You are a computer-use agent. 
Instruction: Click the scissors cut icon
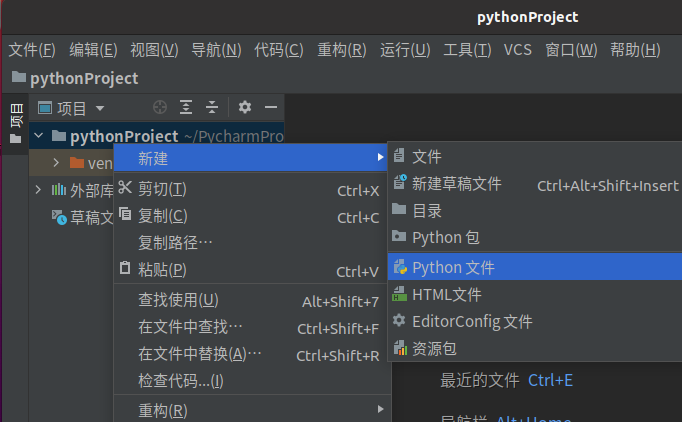[x=125, y=187]
